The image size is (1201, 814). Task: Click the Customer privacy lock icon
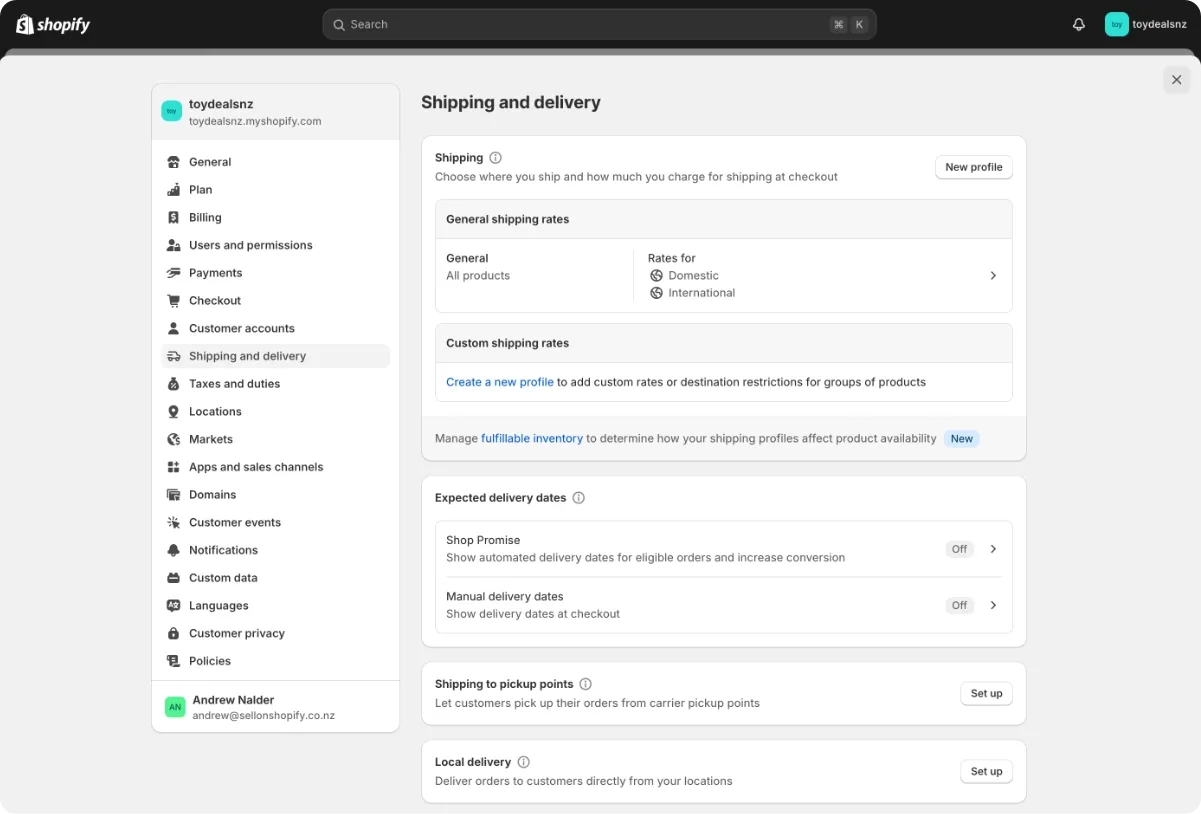point(173,634)
